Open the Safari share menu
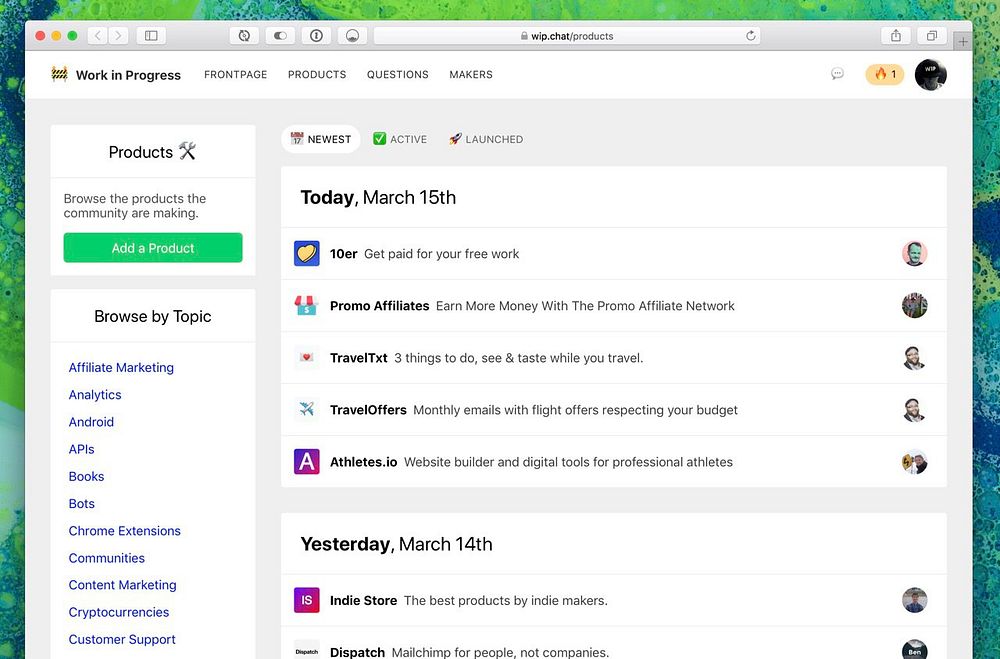Viewport: 1000px width, 659px height. [x=896, y=36]
